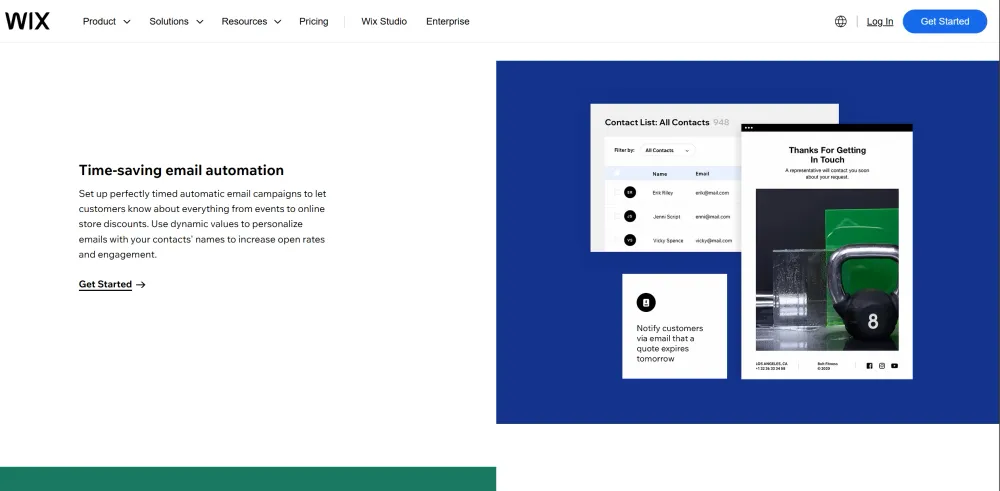Screen dimensions: 1000x491
Task: Open the All Contacts filter dropdown
Action: pyautogui.click(x=667, y=150)
